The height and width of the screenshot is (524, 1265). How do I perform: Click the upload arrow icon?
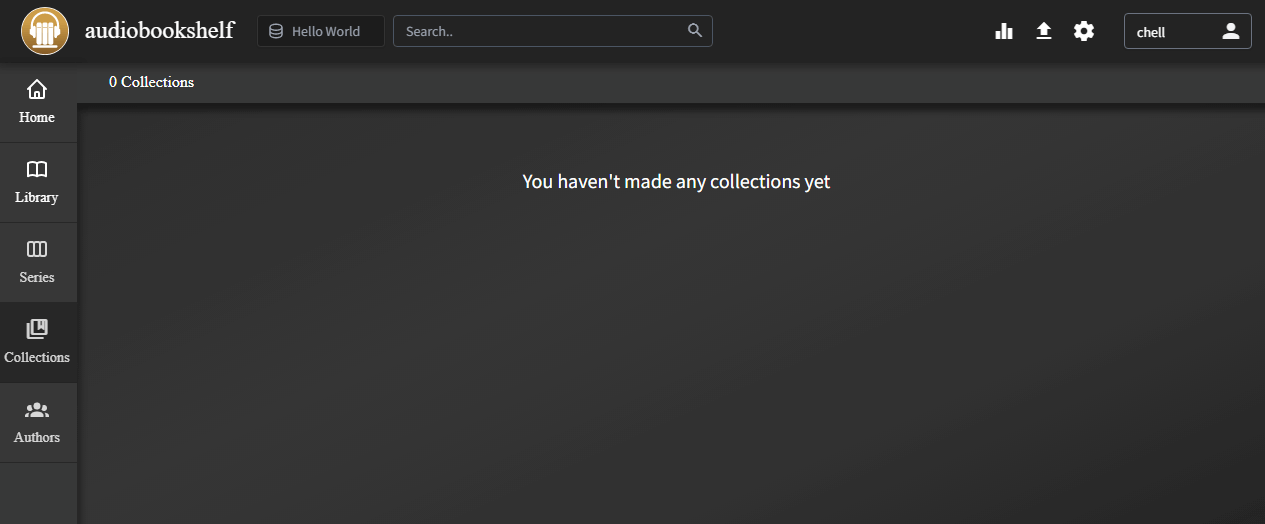[1044, 31]
